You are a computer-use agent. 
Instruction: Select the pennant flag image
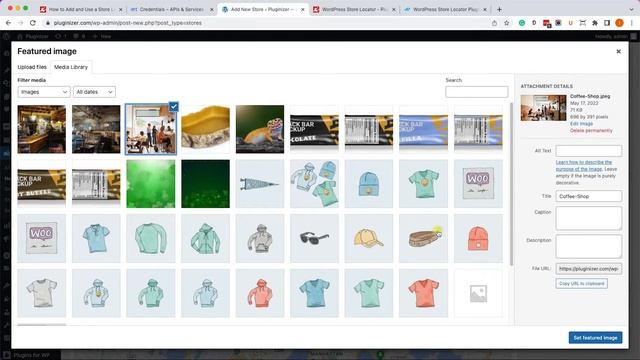[x=260, y=184]
